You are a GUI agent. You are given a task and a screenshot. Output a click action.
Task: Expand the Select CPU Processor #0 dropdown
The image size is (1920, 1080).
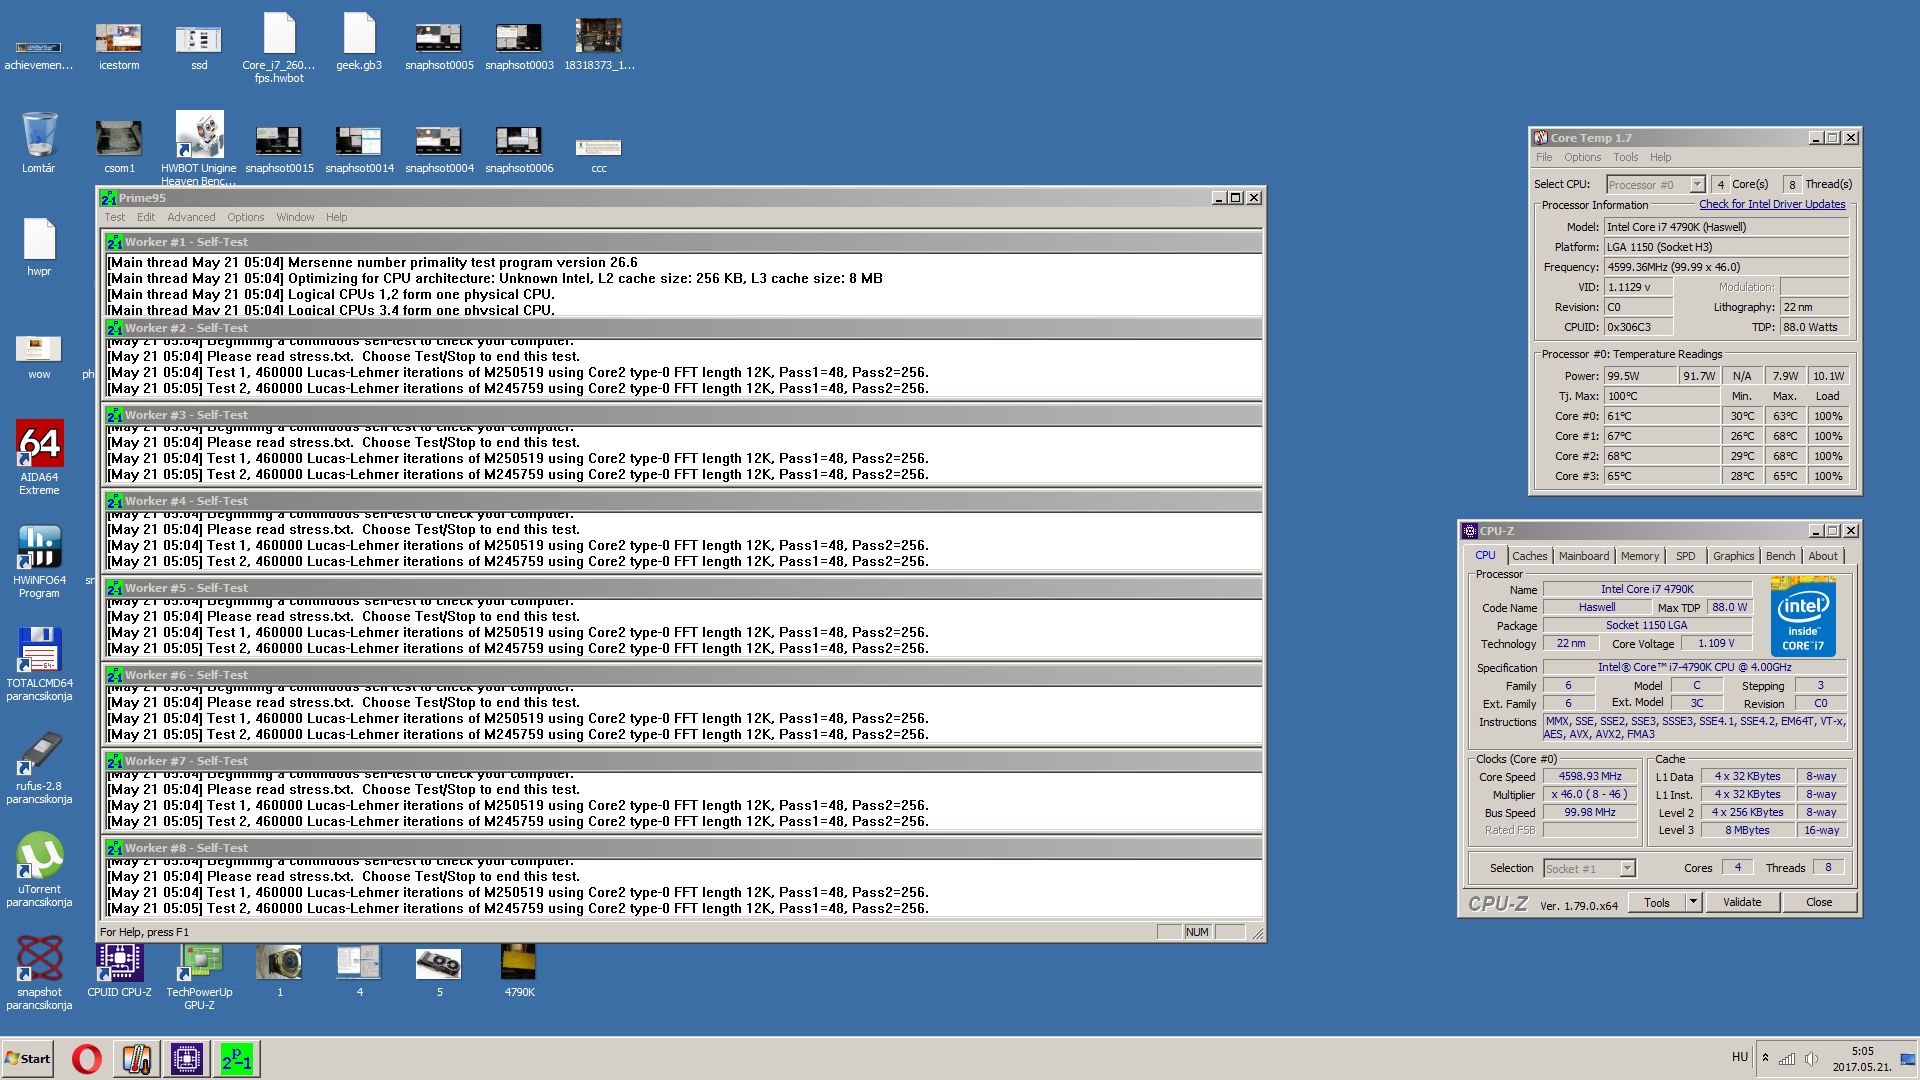pos(1697,184)
